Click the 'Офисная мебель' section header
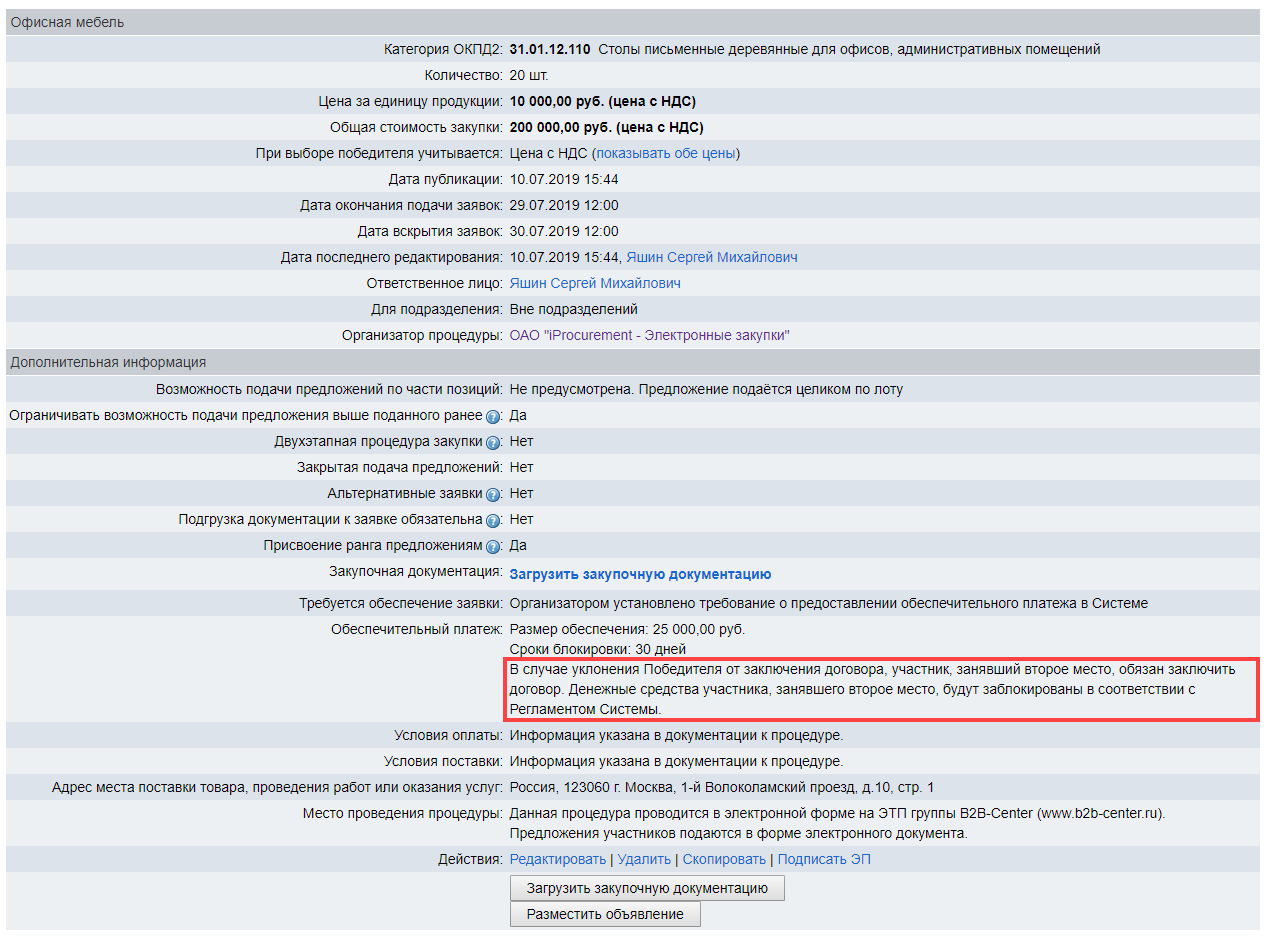The width and height of the screenshot is (1266, 937). click(x=68, y=22)
